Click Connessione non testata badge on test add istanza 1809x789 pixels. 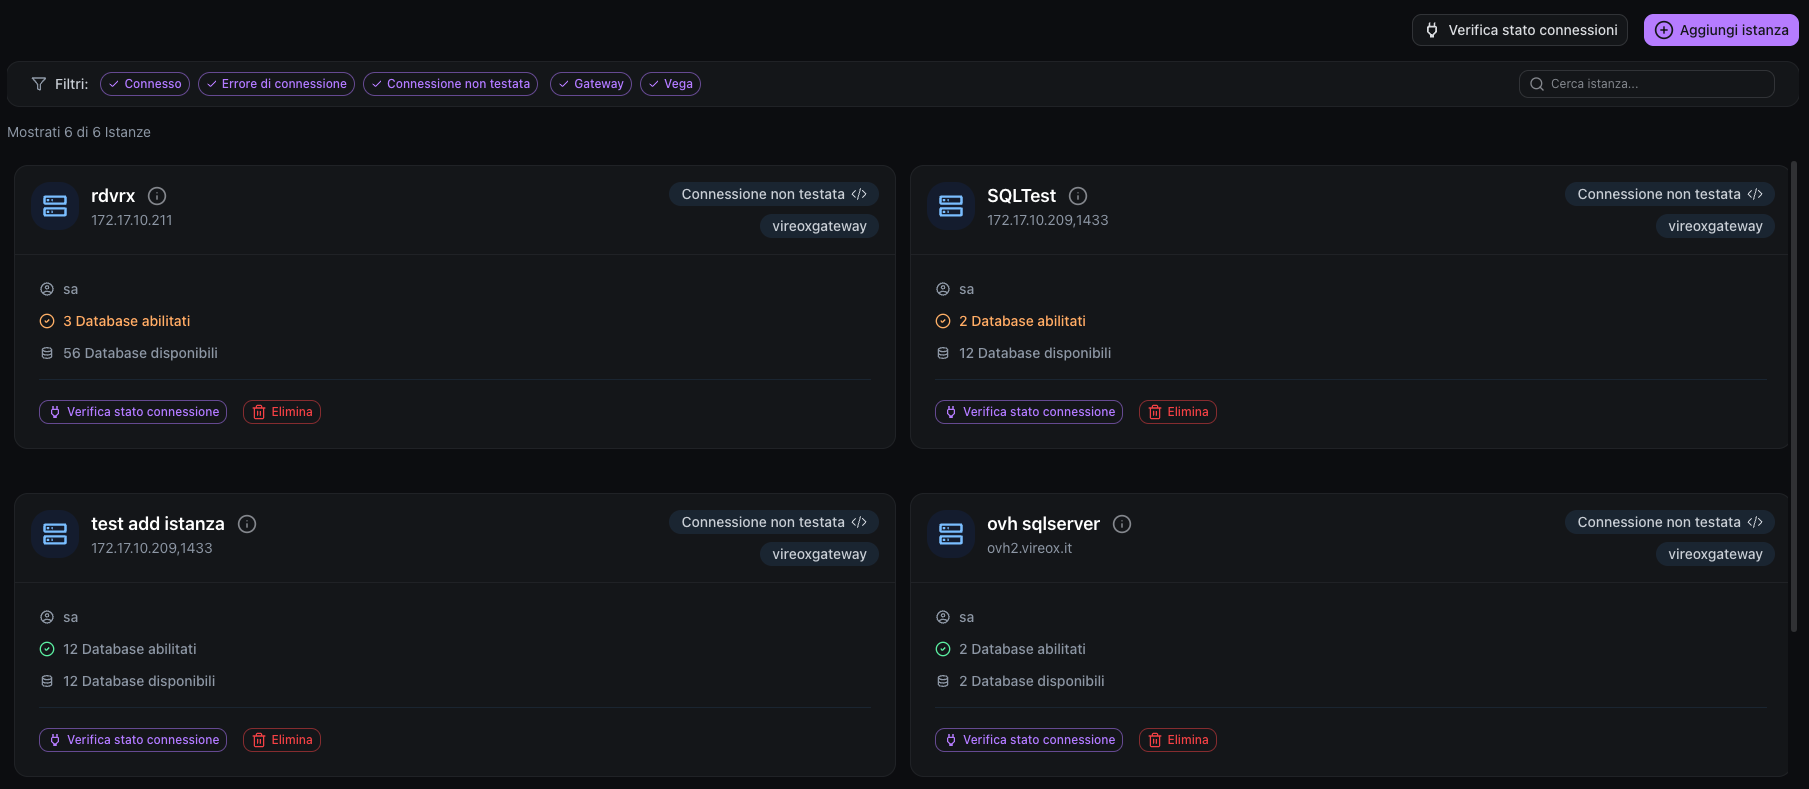point(774,522)
